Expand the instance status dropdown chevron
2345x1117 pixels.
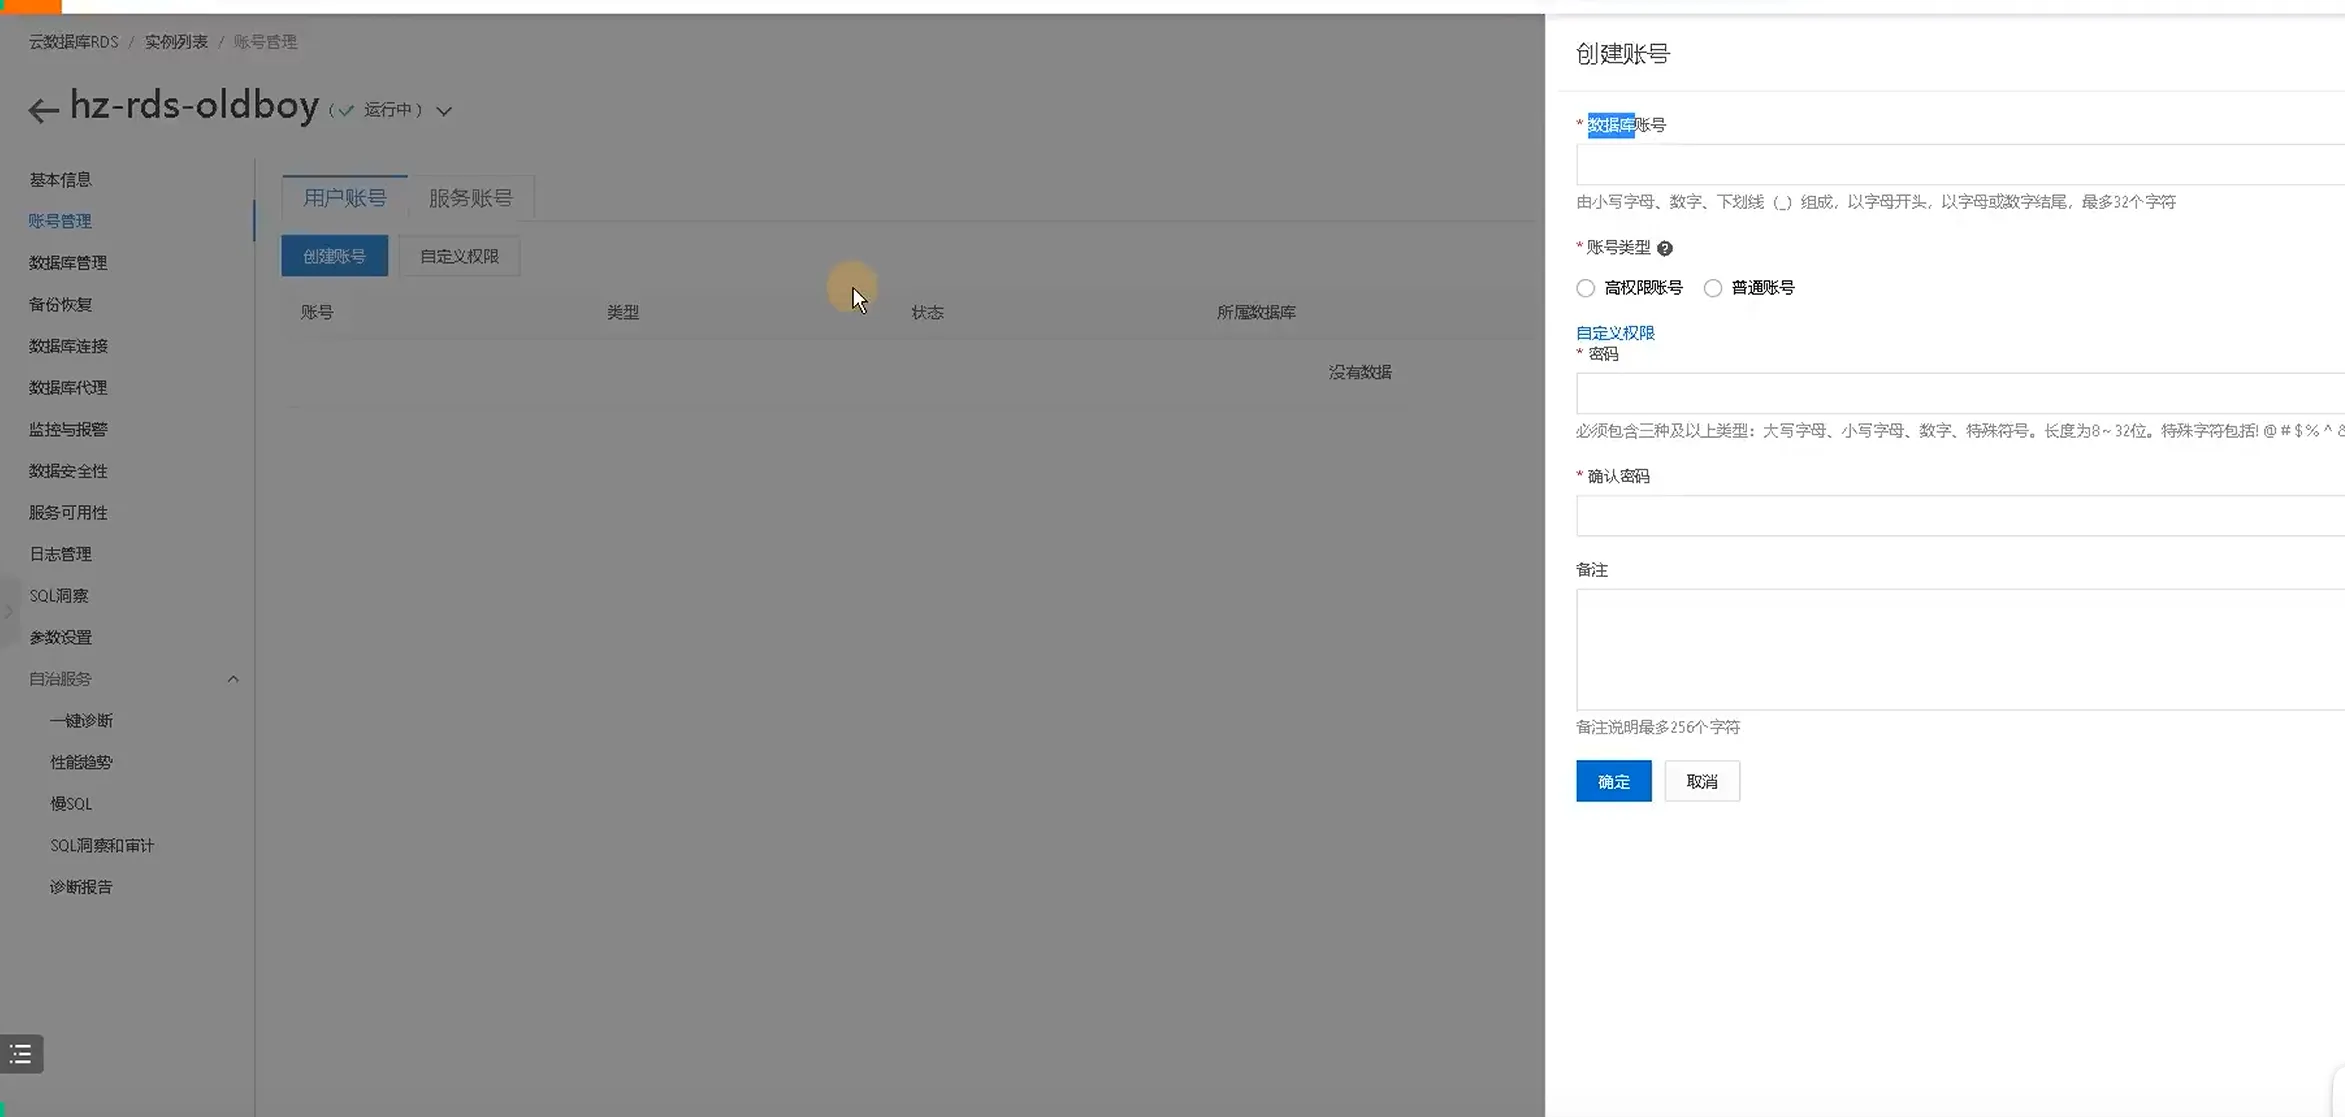point(444,111)
